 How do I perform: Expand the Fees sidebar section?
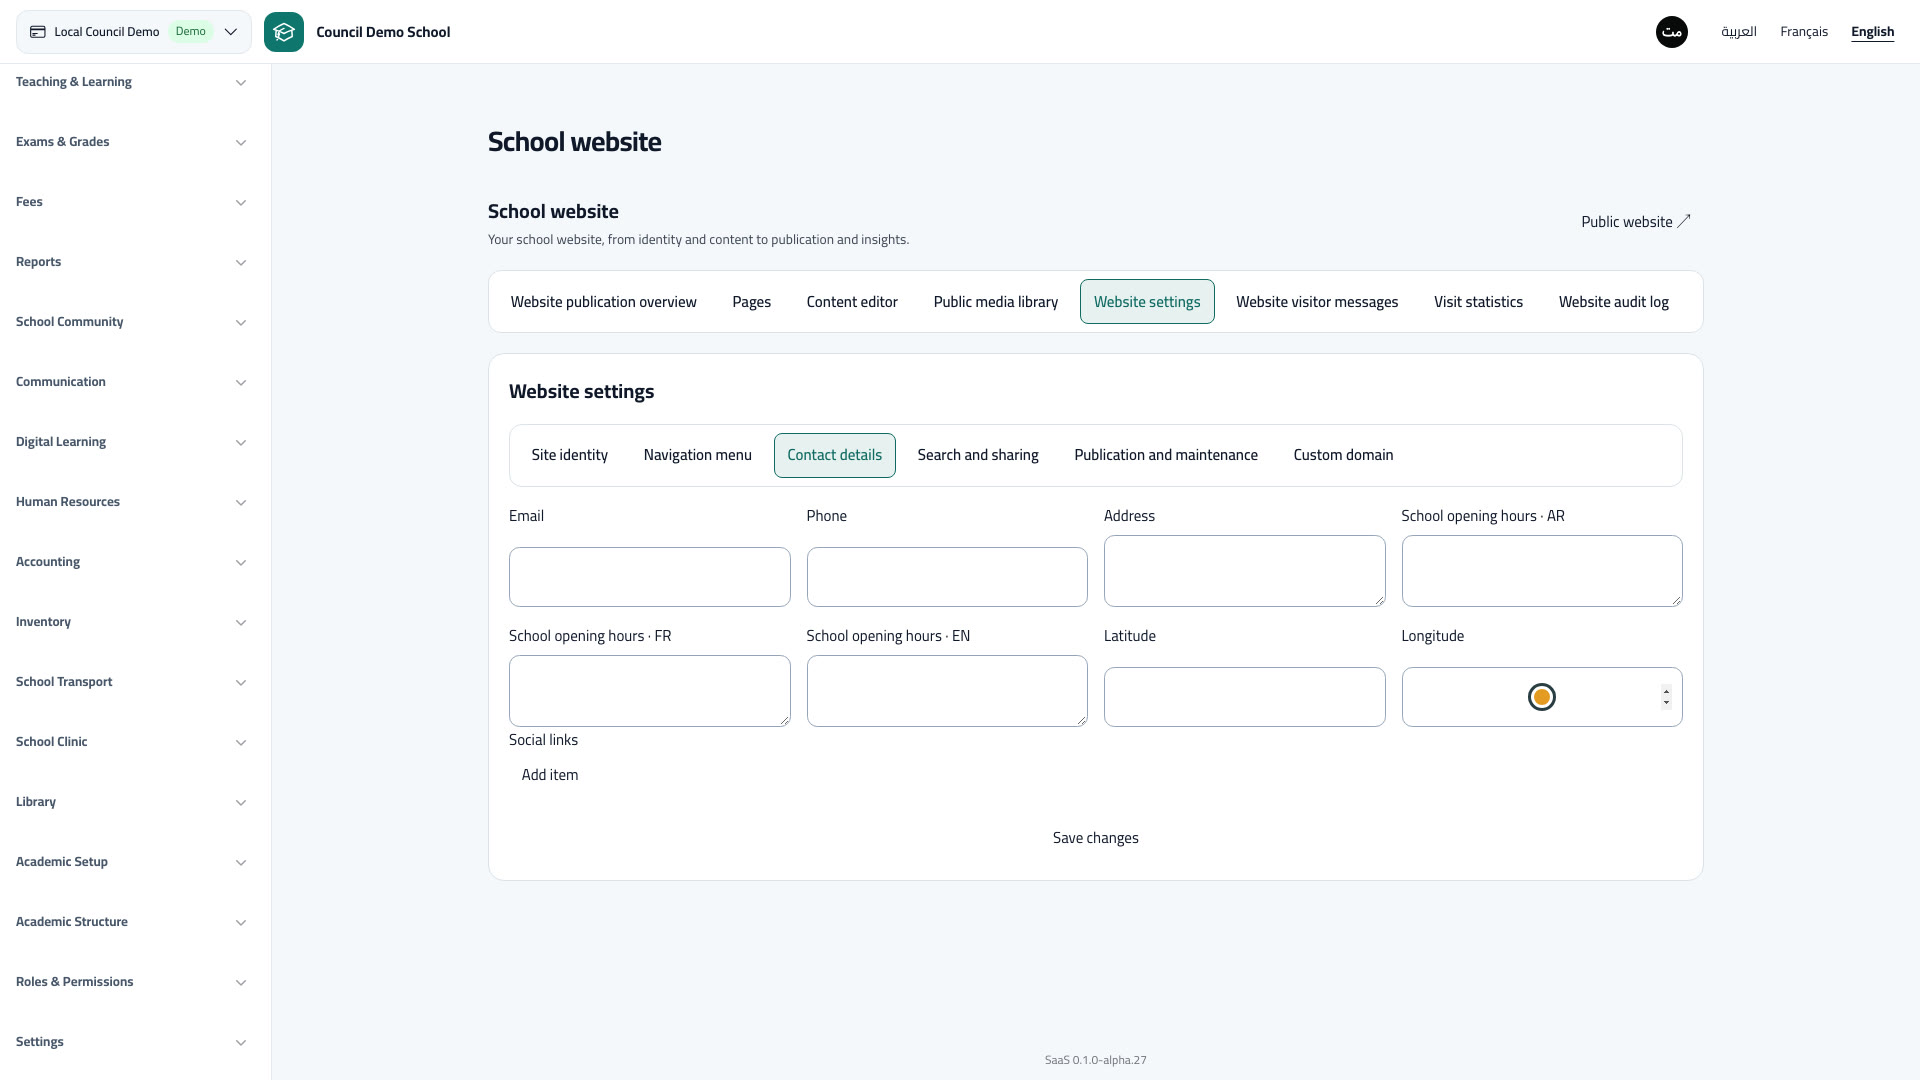coord(131,202)
